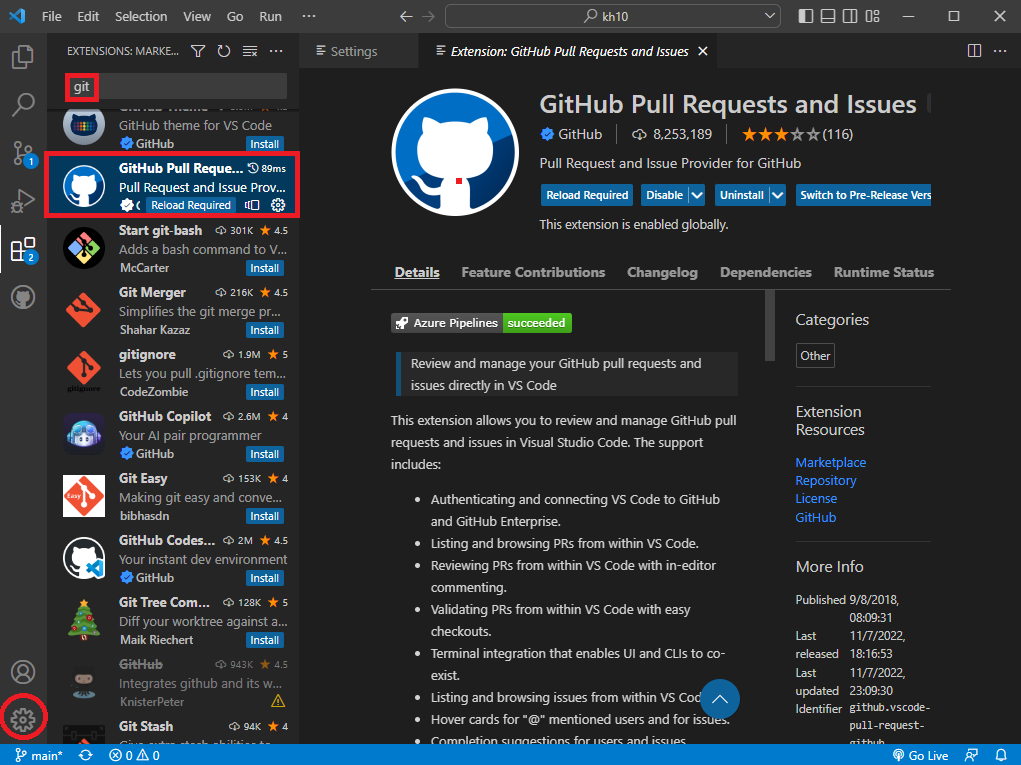1021x765 pixels.
Task: Clear extensions search results icon
Action: pos(250,51)
